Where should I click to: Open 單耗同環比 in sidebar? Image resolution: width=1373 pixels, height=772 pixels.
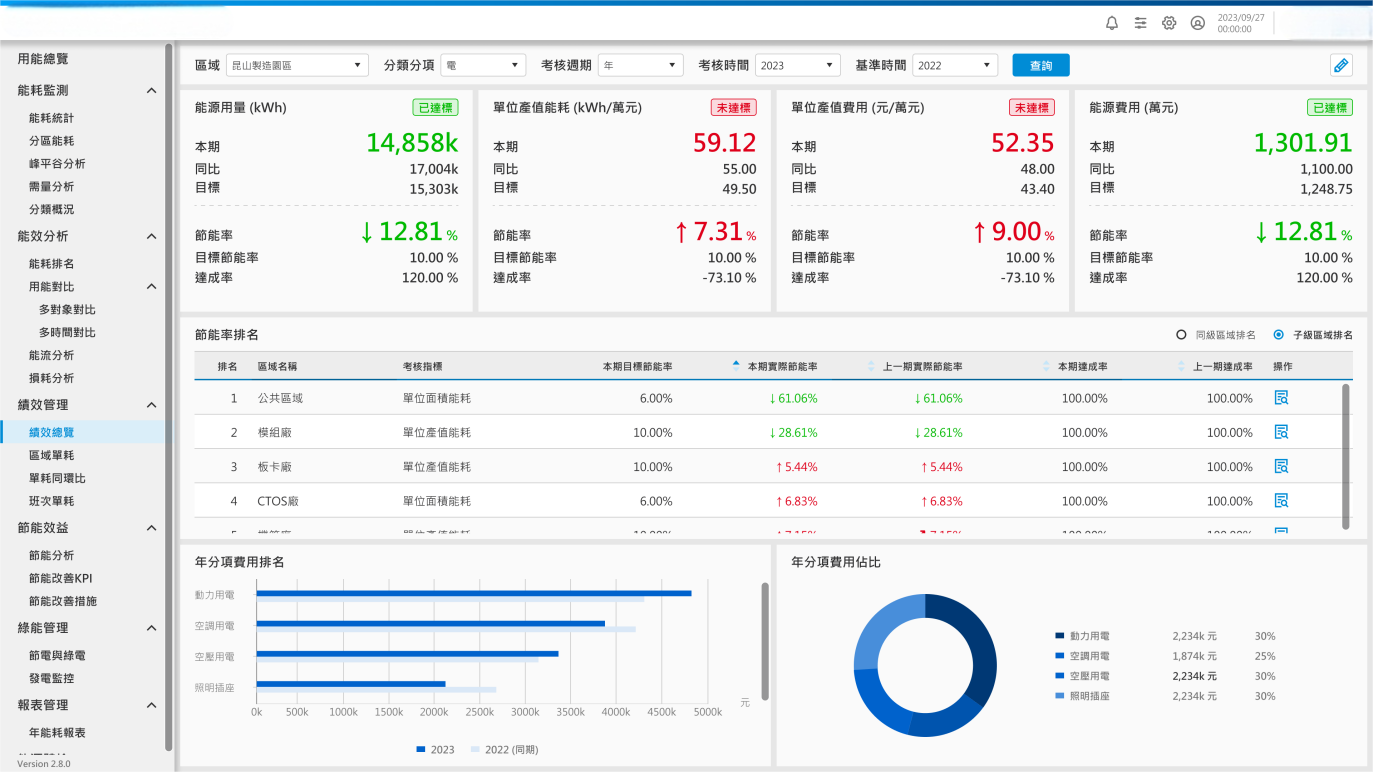click(x=57, y=479)
